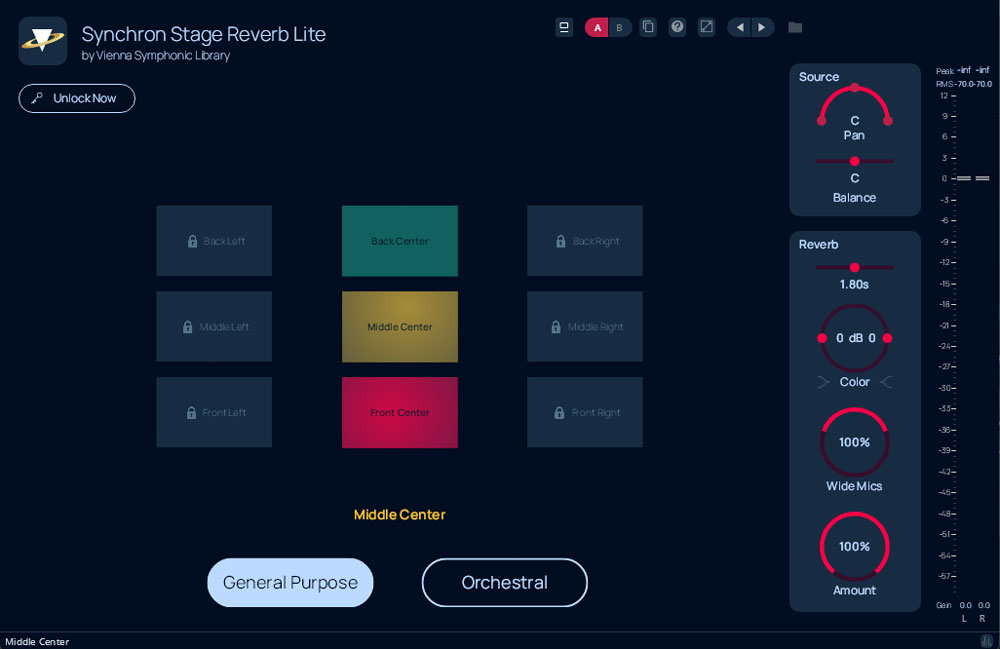Select A comparison state

(597, 27)
